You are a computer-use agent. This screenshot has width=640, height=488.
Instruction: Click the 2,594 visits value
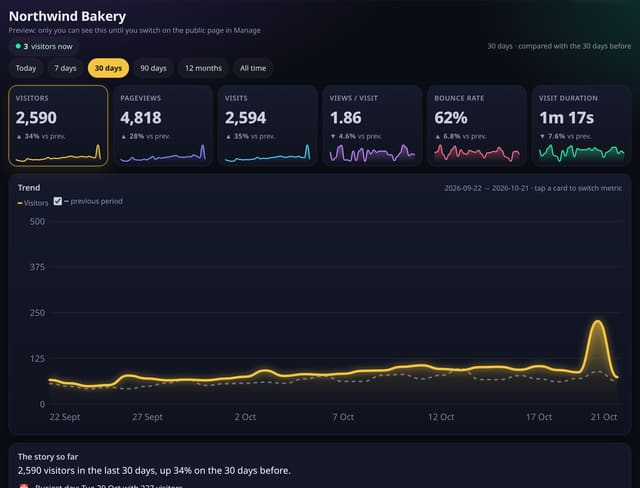pos(245,118)
